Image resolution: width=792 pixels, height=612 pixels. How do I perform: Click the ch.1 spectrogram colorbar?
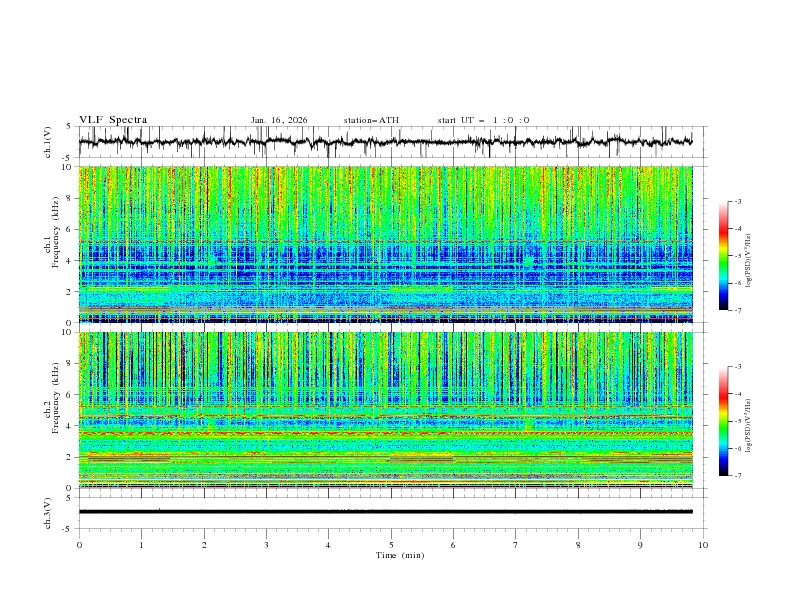(723, 255)
